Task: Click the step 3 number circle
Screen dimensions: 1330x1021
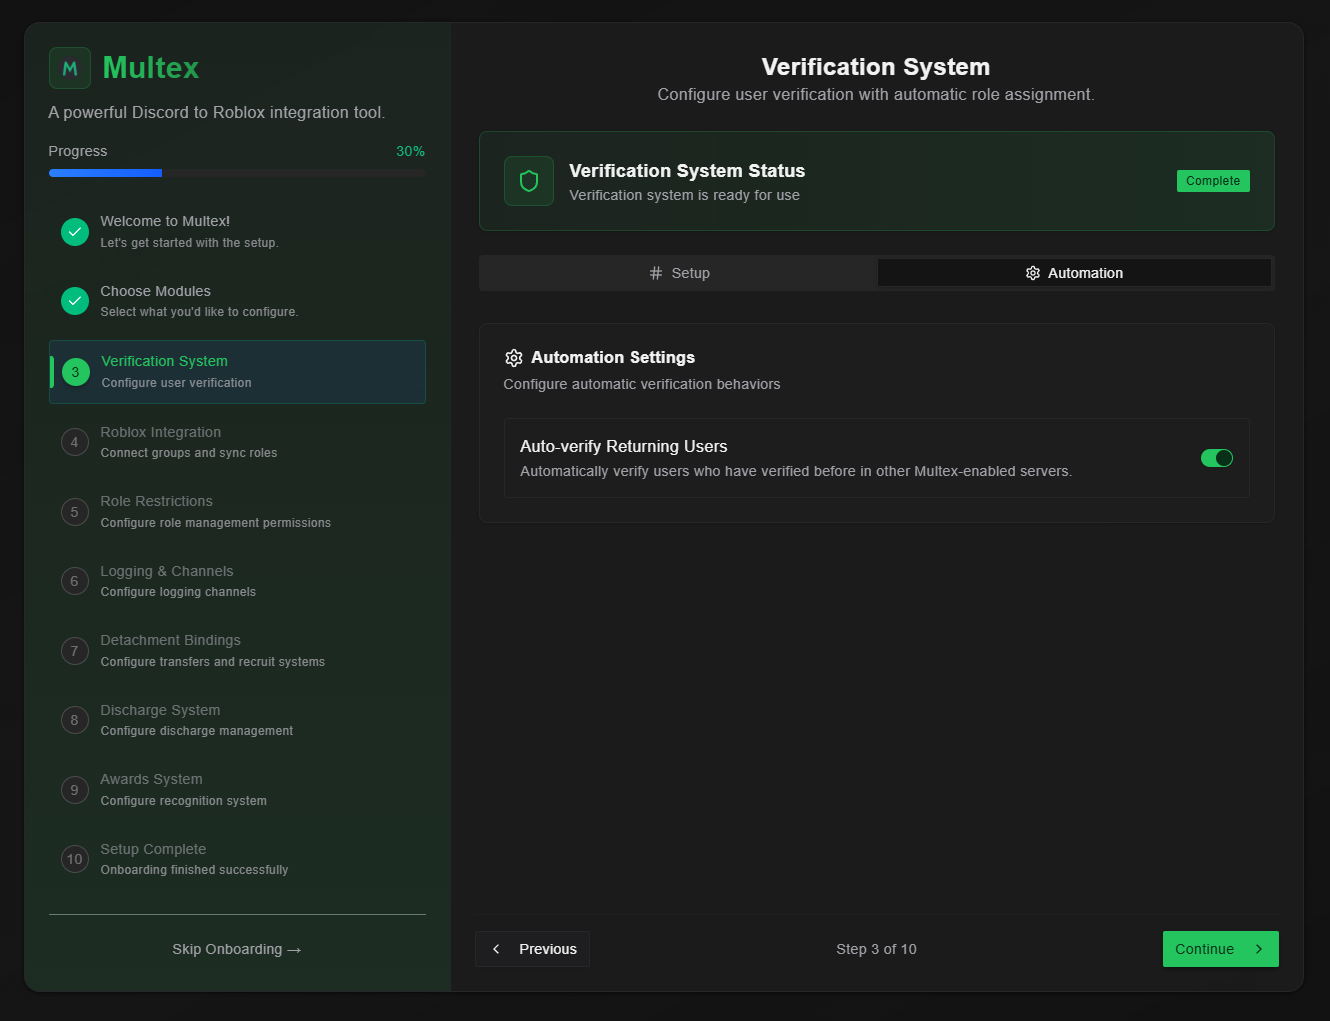Action: pyautogui.click(x=76, y=372)
